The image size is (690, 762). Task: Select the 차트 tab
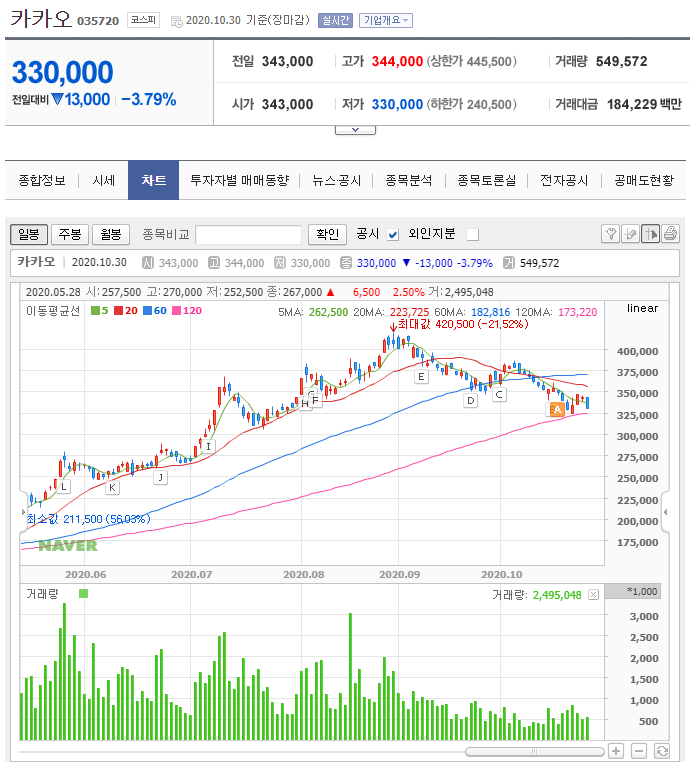point(154,180)
